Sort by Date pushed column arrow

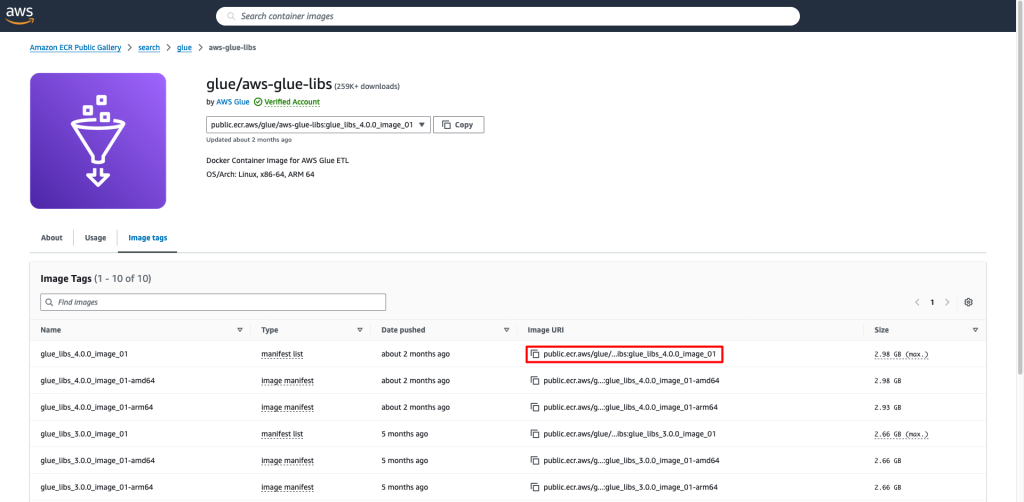tap(506, 330)
